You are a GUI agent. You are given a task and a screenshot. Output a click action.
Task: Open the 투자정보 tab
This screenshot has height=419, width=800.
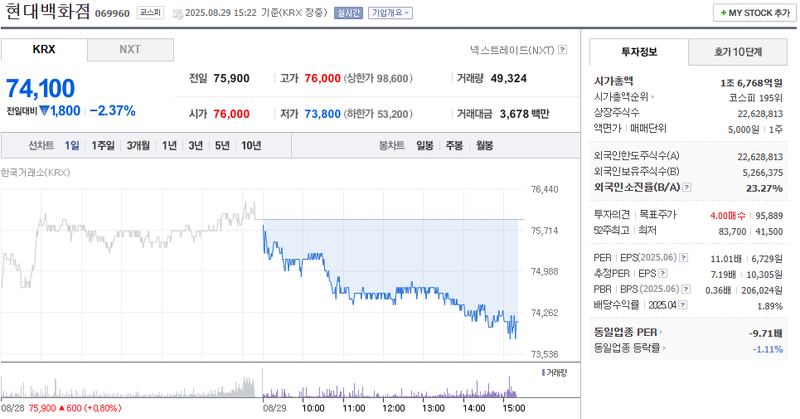click(639, 52)
